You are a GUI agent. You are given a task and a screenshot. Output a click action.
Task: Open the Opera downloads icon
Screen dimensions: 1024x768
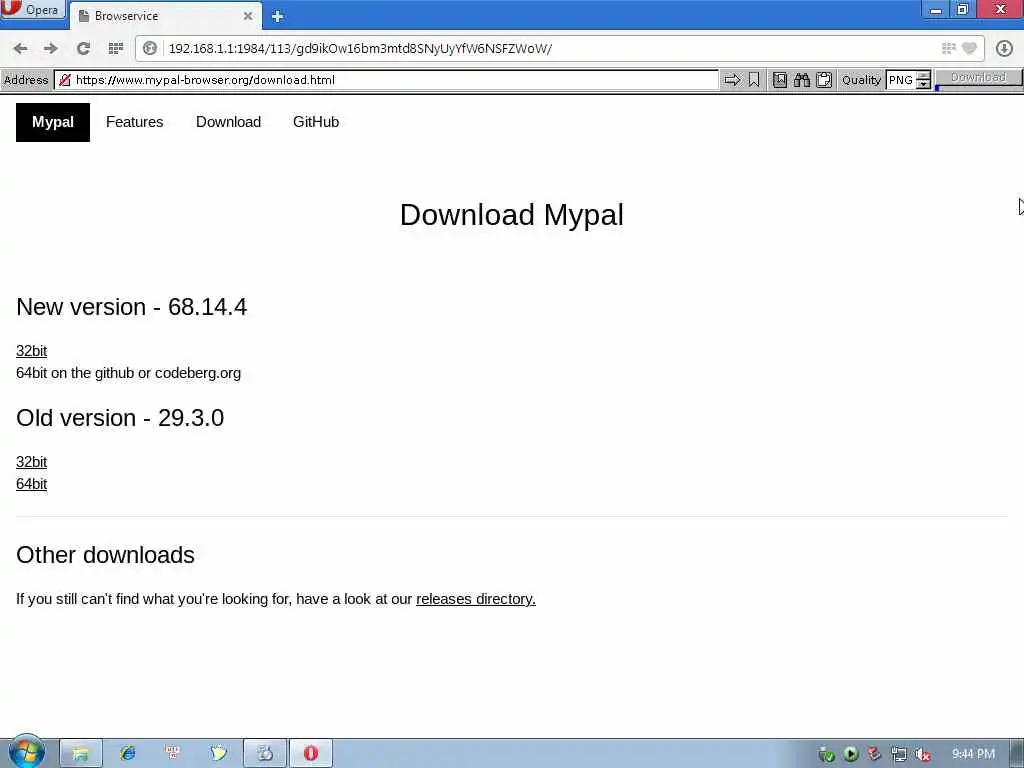[1004, 48]
